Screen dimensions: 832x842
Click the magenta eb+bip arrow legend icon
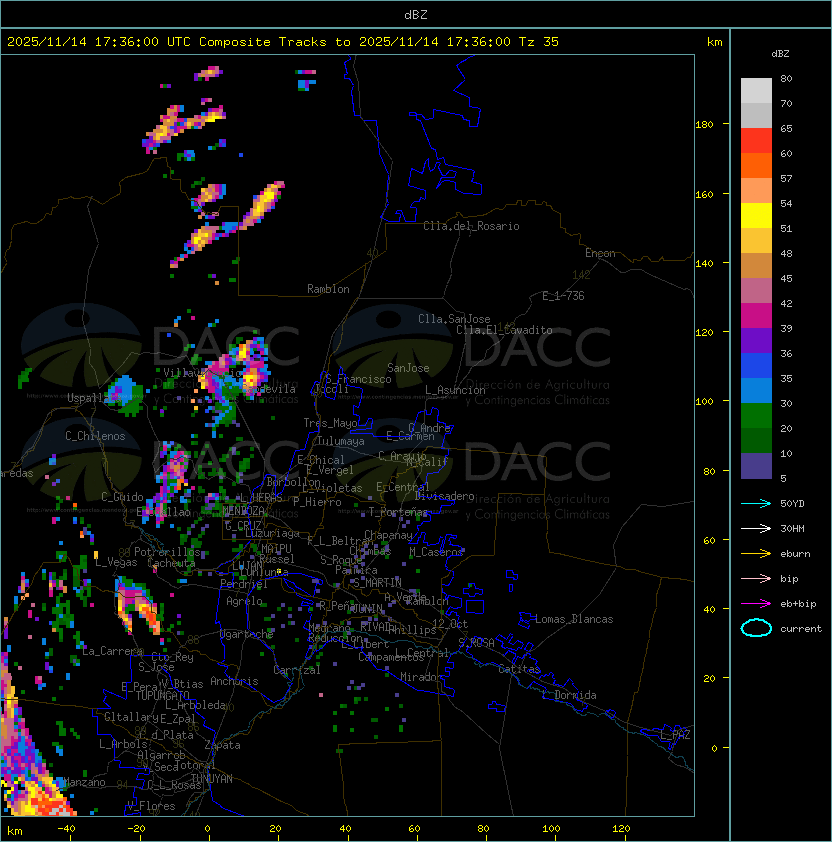pyautogui.click(x=756, y=604)
